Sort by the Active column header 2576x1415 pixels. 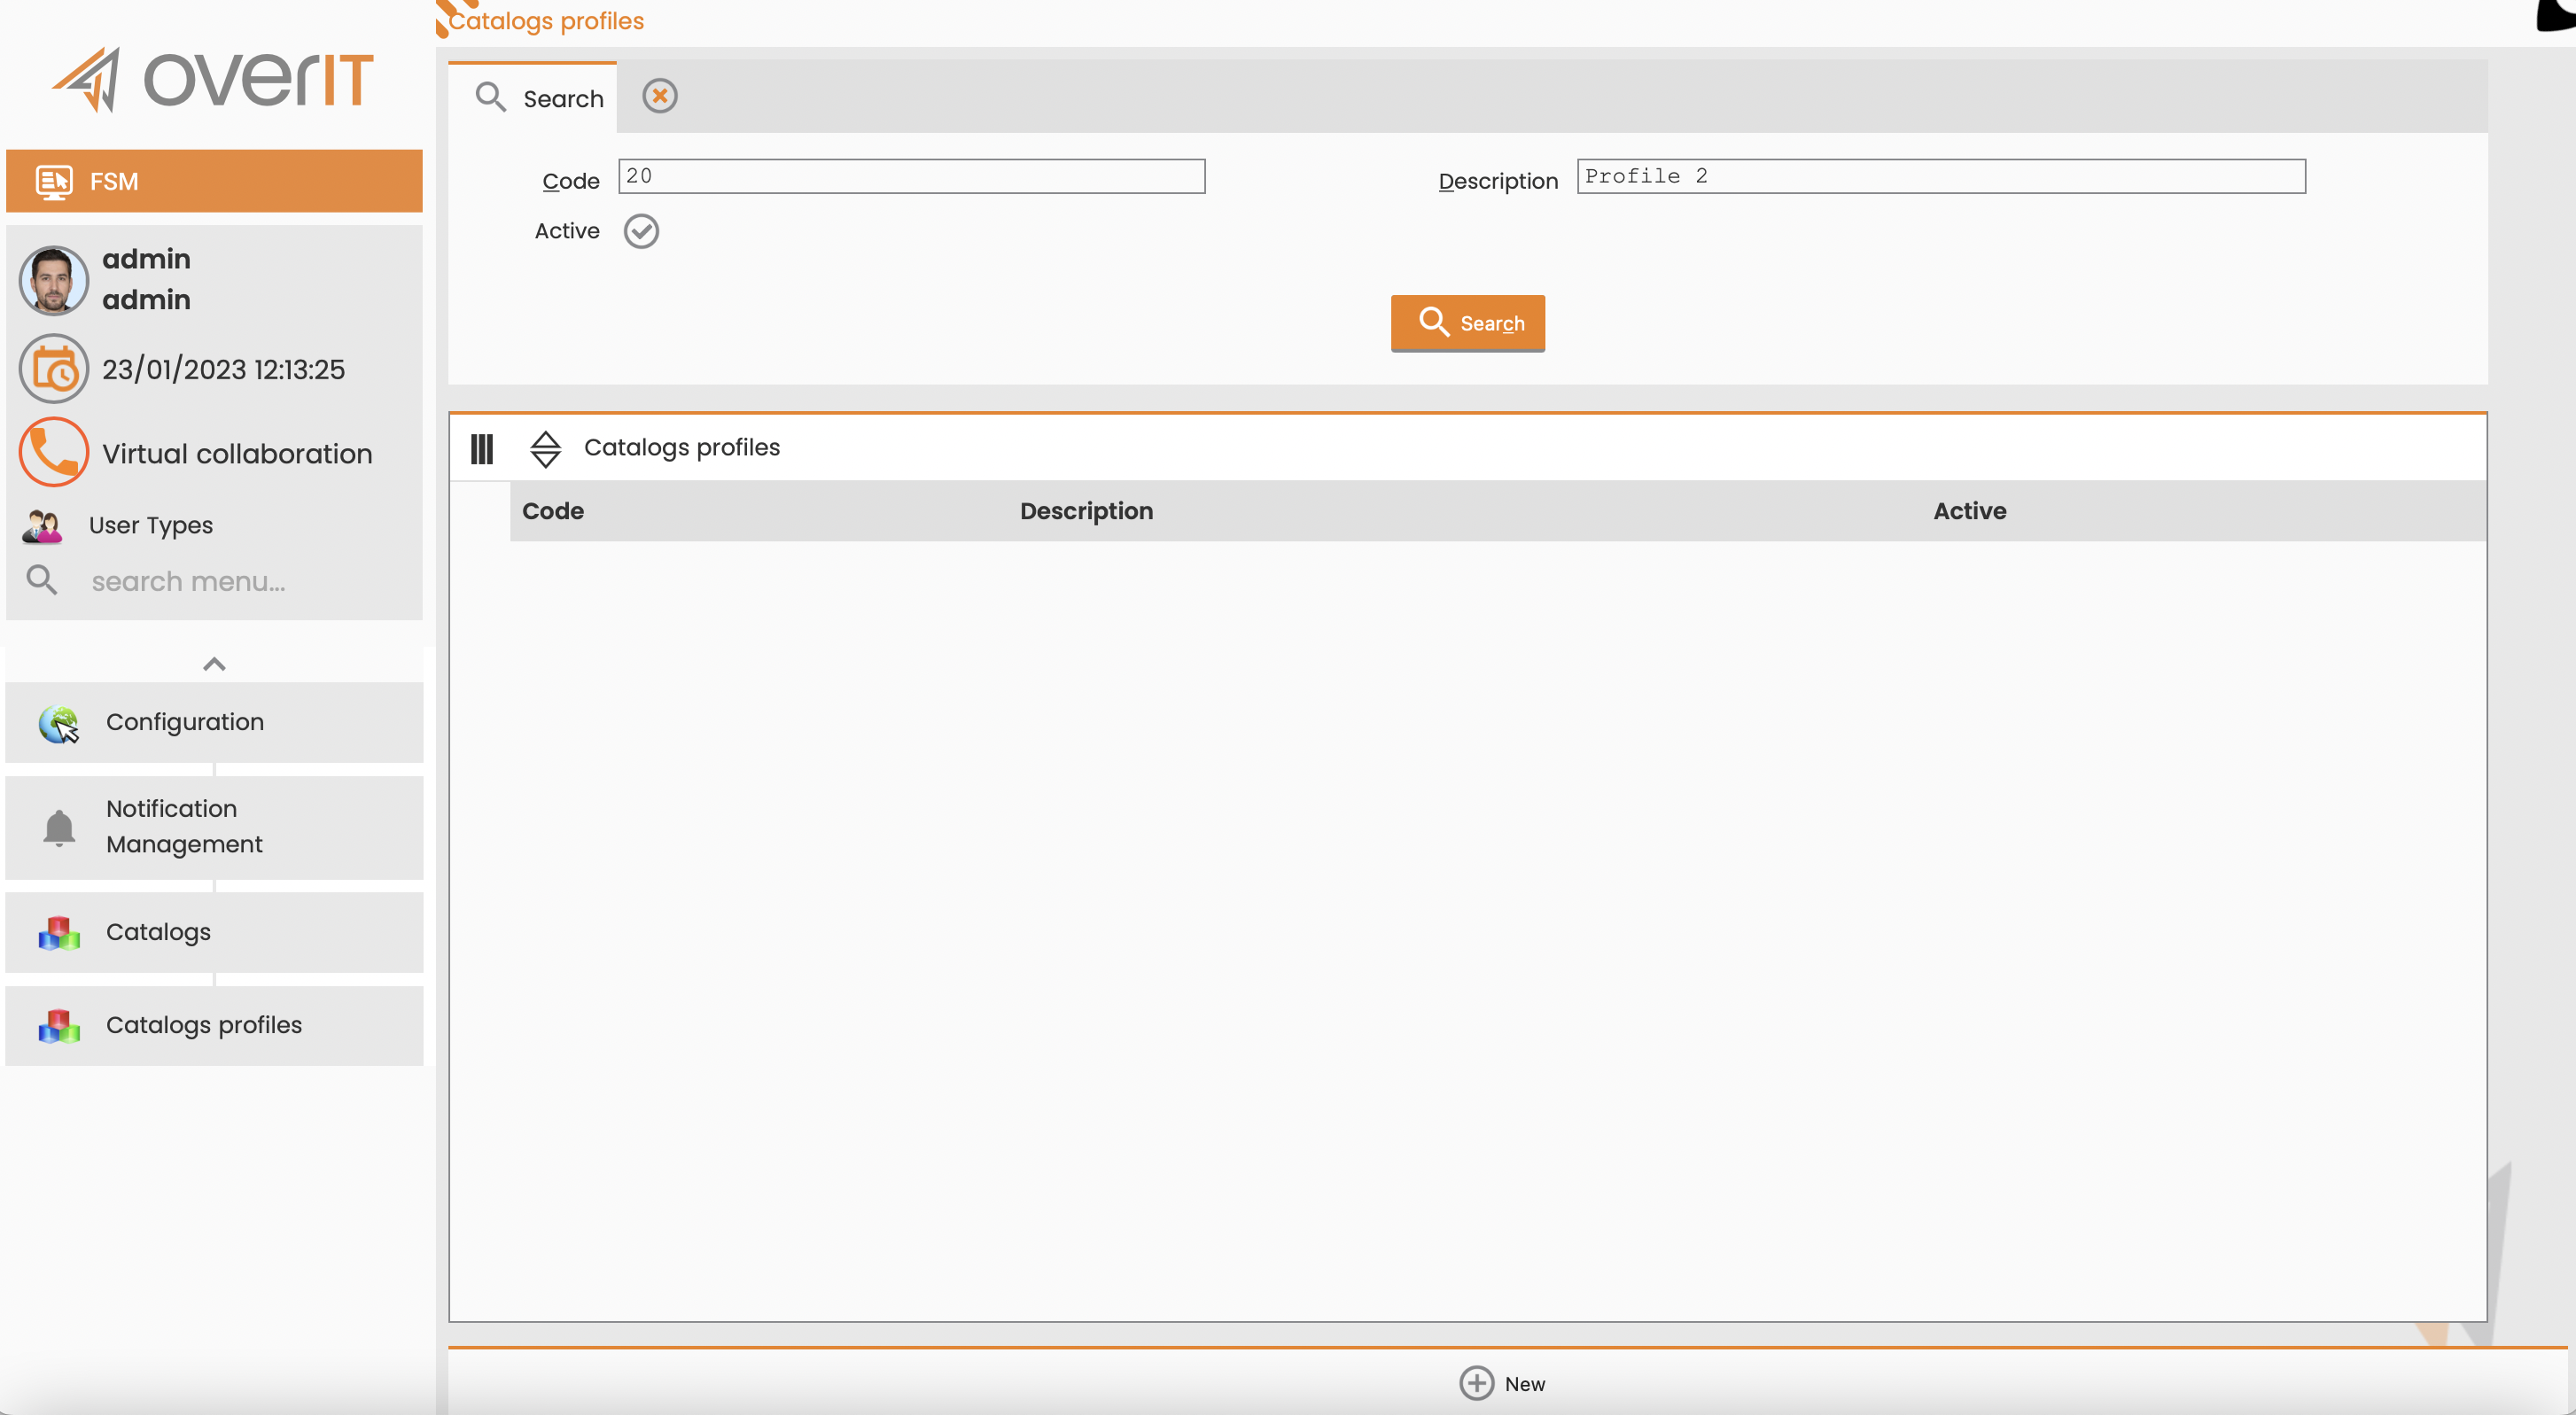click(x=1969, y=511)
